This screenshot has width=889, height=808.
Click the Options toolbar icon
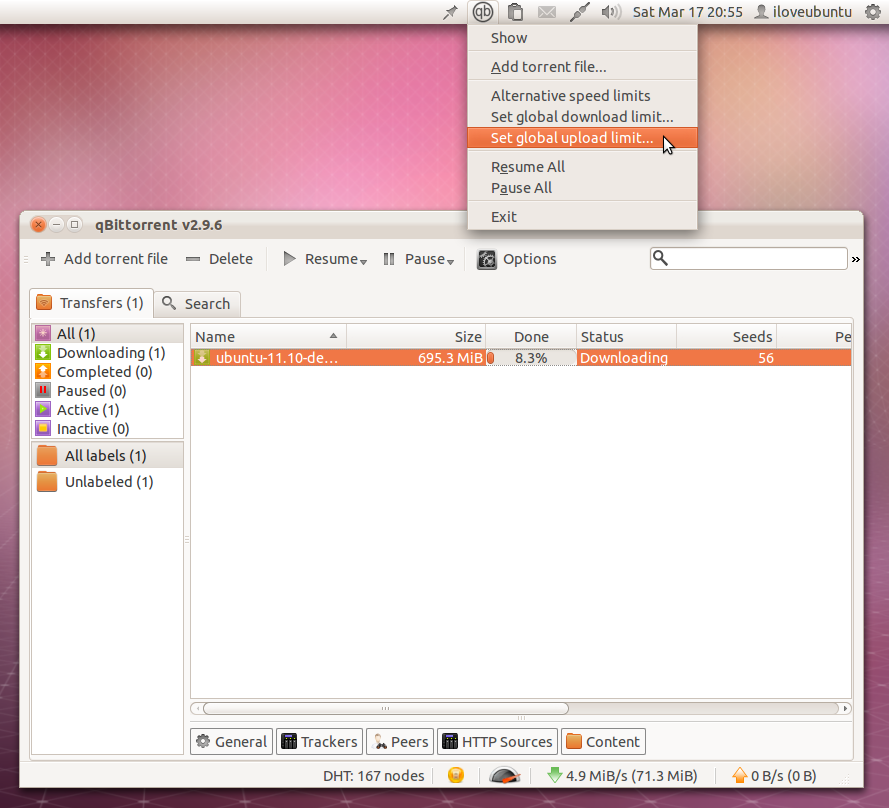pos(486,260)
